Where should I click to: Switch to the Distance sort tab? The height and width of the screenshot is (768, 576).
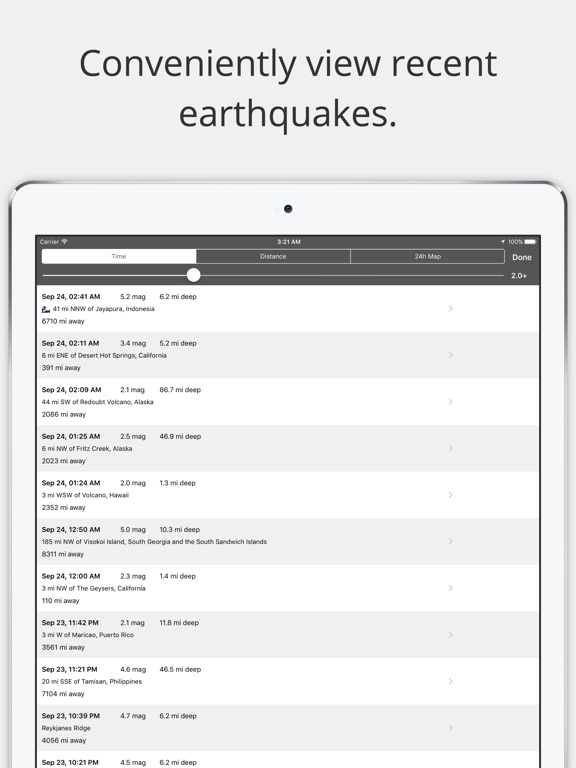point(273,256)
